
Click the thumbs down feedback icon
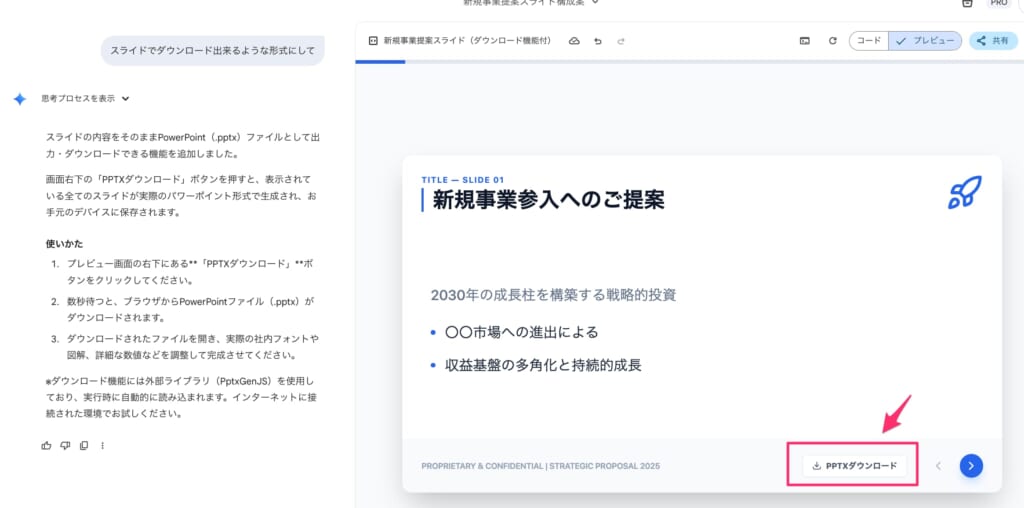point(65,445)
